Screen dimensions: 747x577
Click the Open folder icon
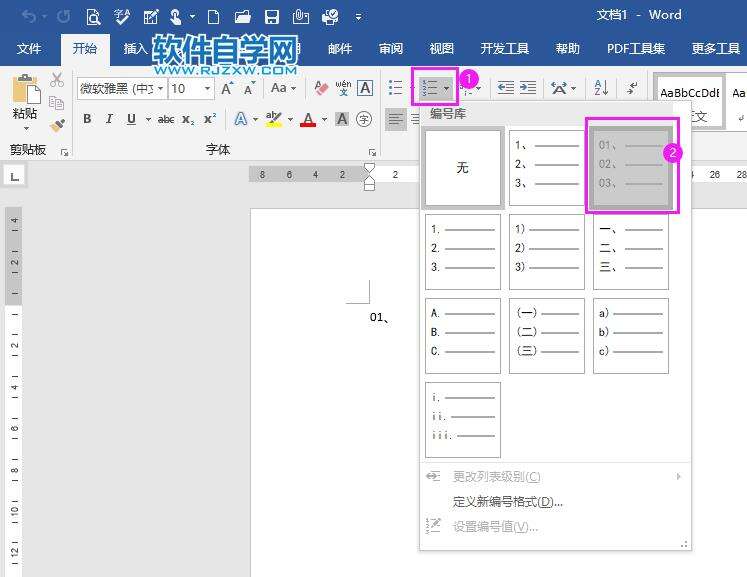pos(242,17)
